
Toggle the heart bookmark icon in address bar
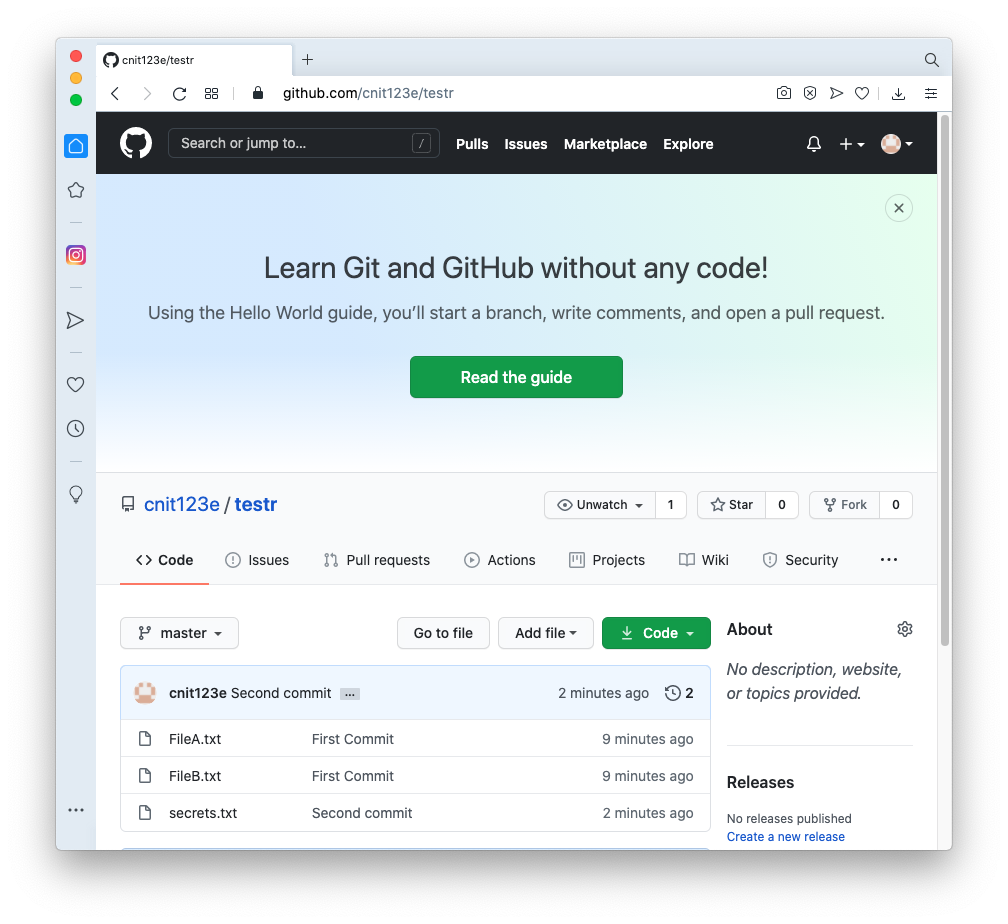pyautogui.click(x=861, y=93)
